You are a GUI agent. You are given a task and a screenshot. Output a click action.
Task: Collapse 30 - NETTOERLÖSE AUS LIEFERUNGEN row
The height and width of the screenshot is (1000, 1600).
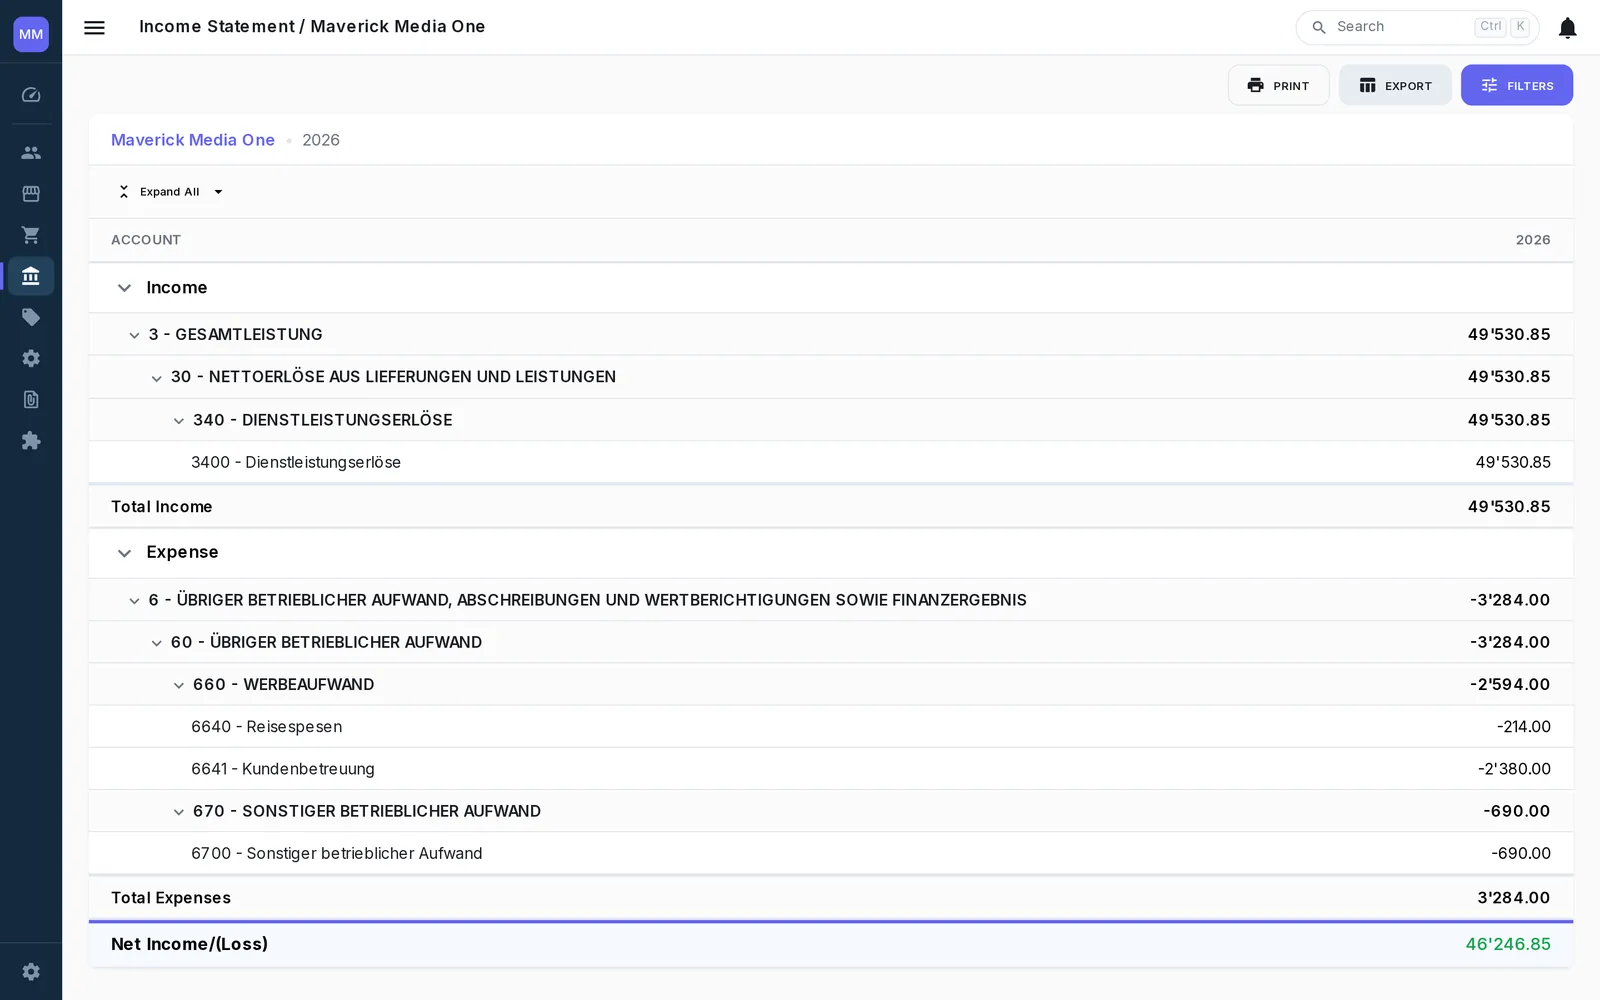(156, 378)
